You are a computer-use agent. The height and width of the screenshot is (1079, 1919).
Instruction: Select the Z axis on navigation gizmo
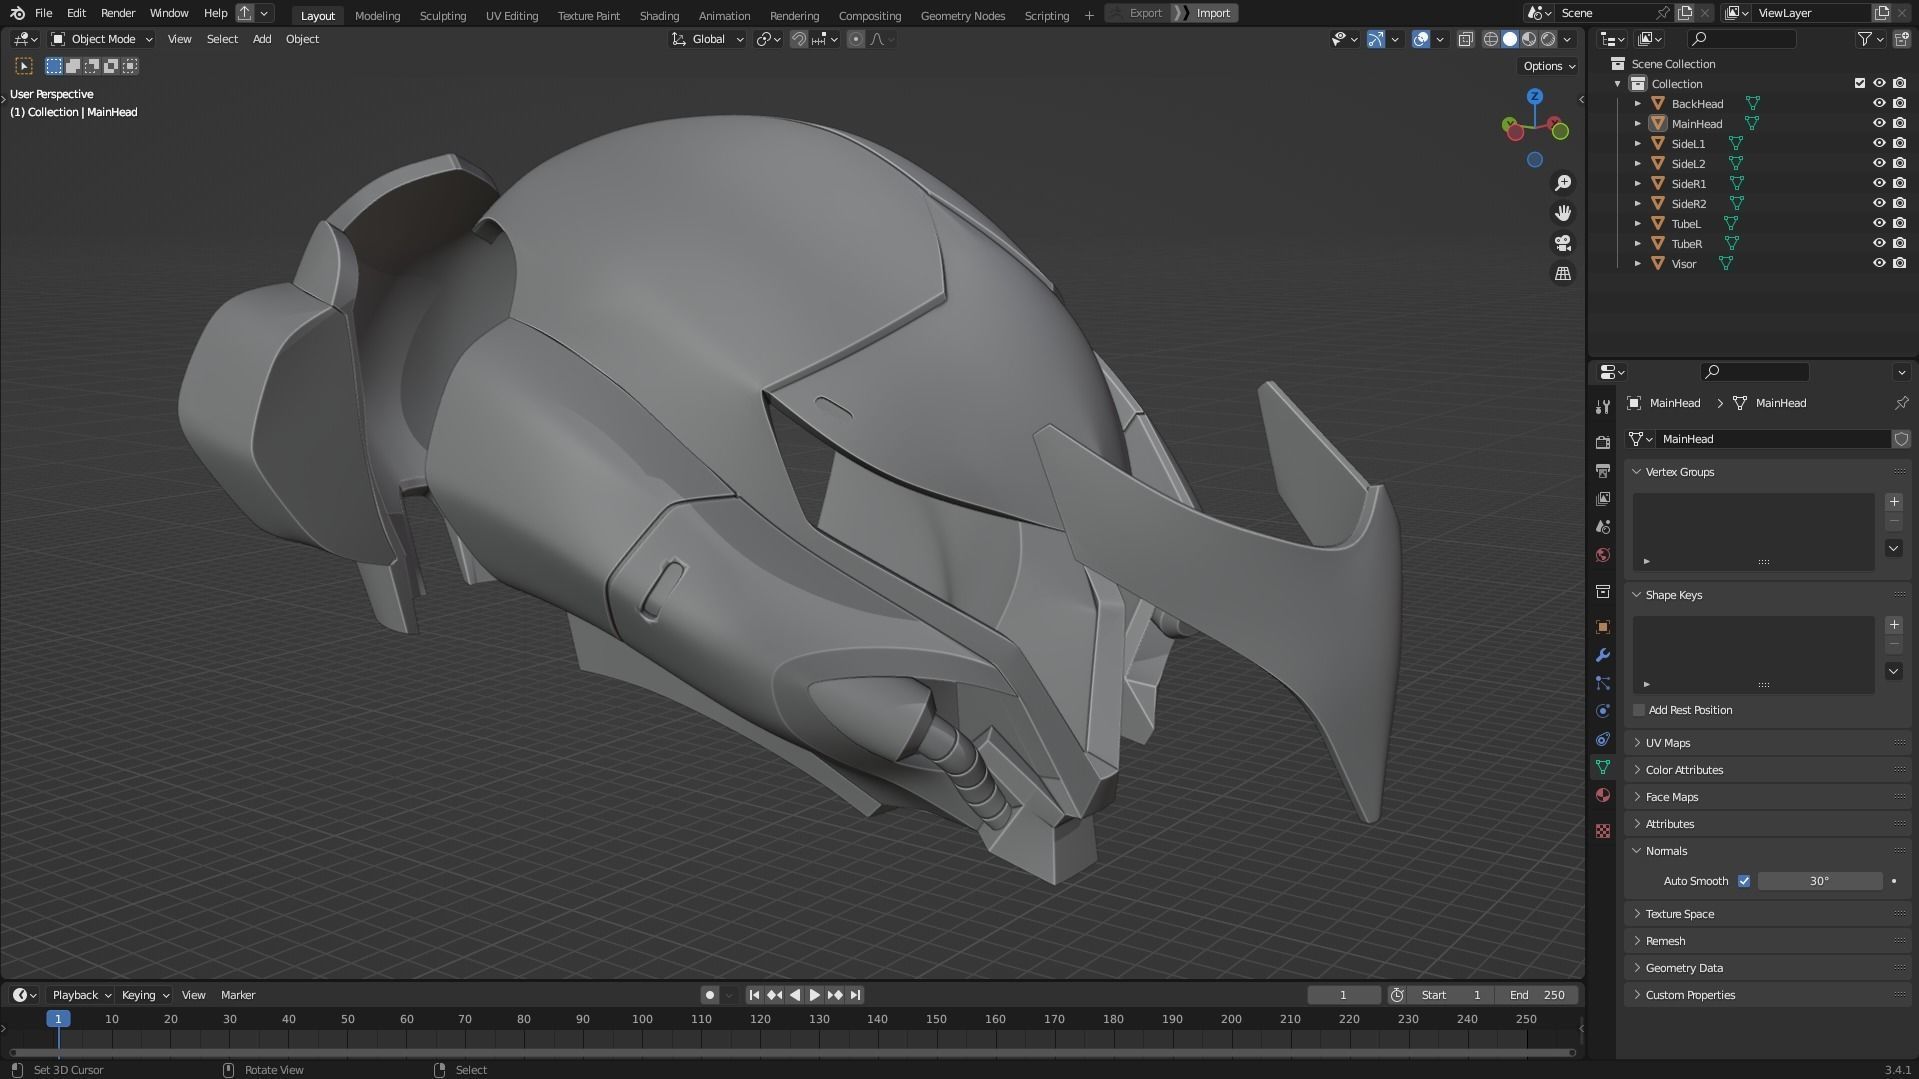click(1535, 97)
